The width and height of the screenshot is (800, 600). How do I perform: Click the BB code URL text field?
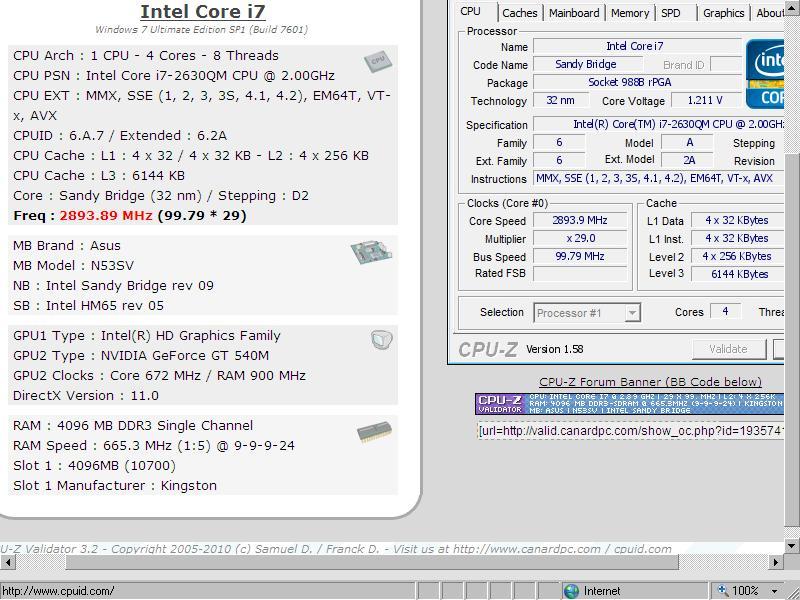click(x=630, y=431)
